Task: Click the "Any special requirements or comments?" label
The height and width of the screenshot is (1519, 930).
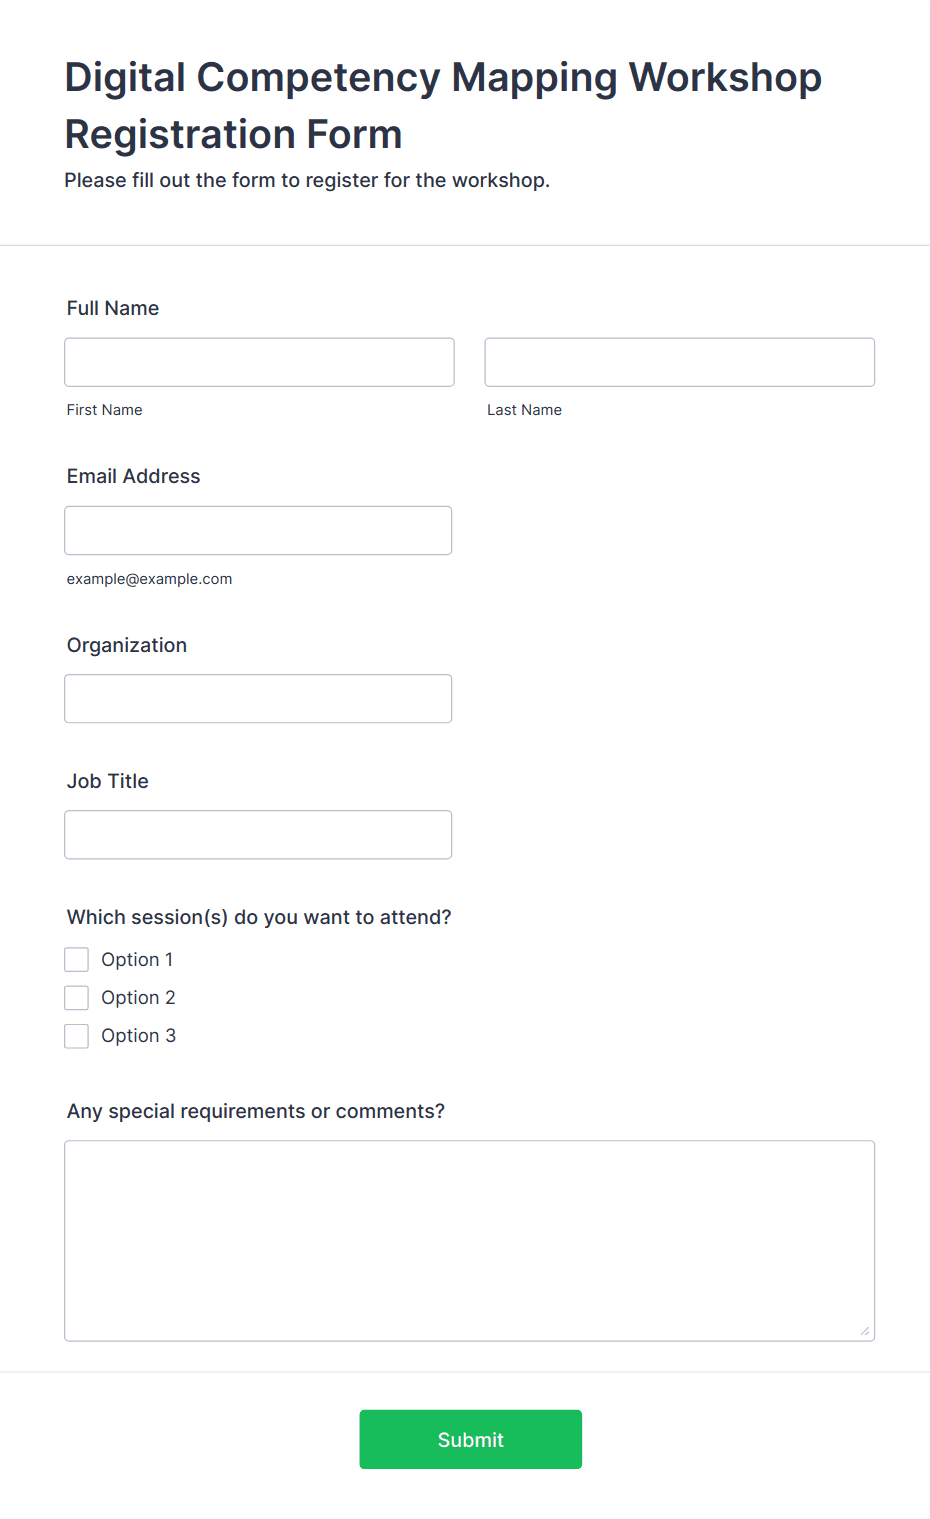Action: (x=256, y=1111)
